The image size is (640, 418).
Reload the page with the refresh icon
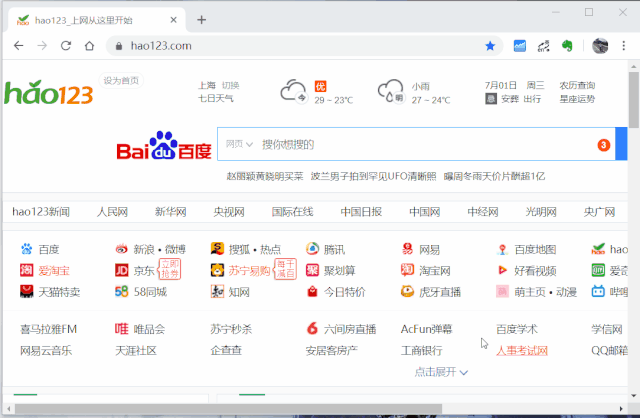[66, 46]
